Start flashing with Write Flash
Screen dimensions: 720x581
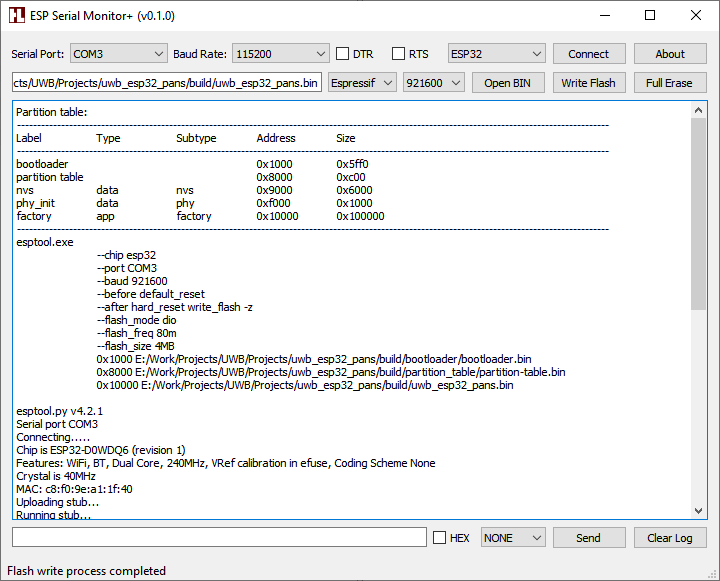click(588, 83)
